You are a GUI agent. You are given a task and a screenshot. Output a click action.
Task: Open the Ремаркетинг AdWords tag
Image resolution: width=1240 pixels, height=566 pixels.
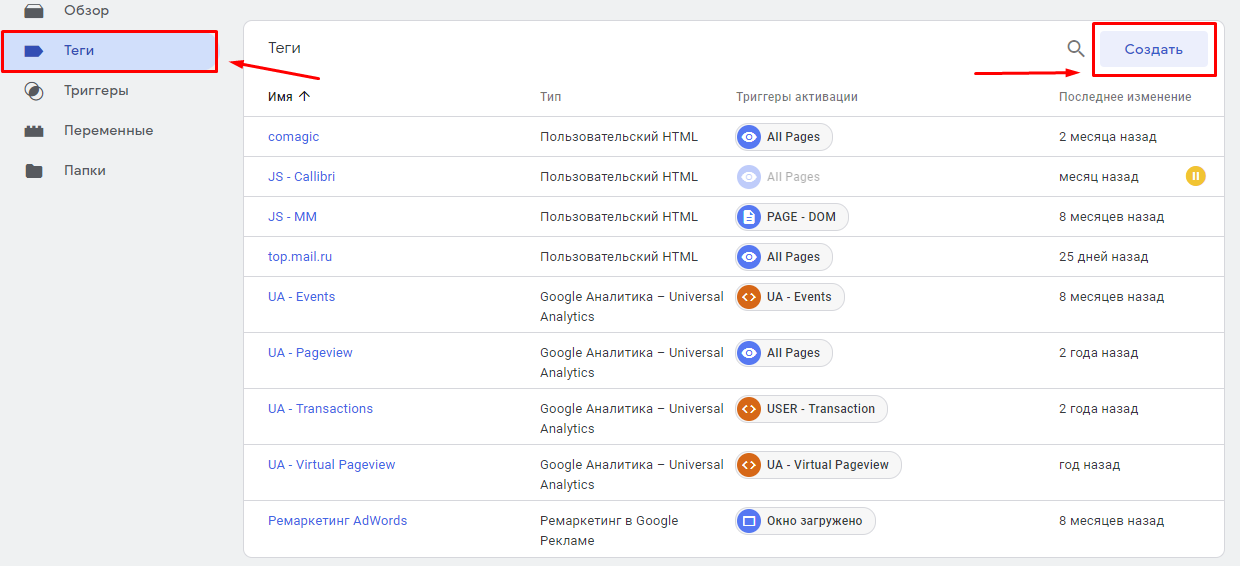(x=337, y=521)
